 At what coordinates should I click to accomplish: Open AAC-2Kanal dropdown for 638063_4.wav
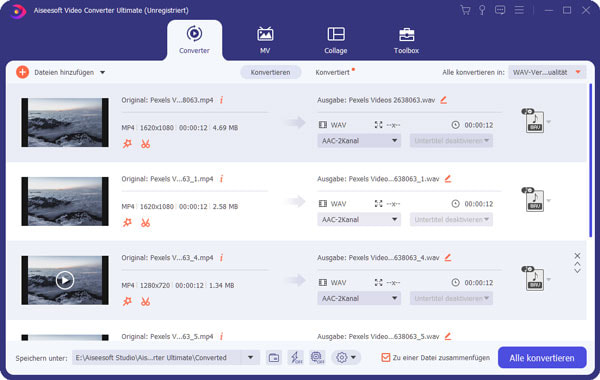359,298
